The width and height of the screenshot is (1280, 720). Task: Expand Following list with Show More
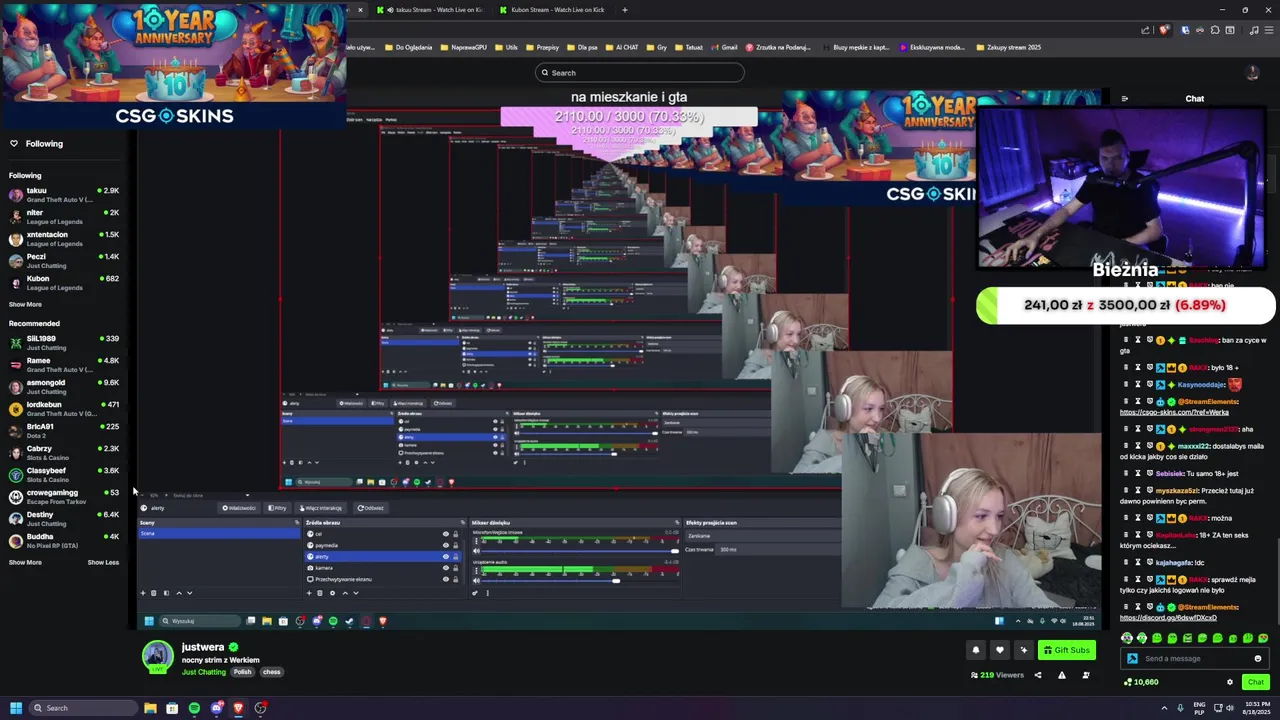click(x=25, y=304)
